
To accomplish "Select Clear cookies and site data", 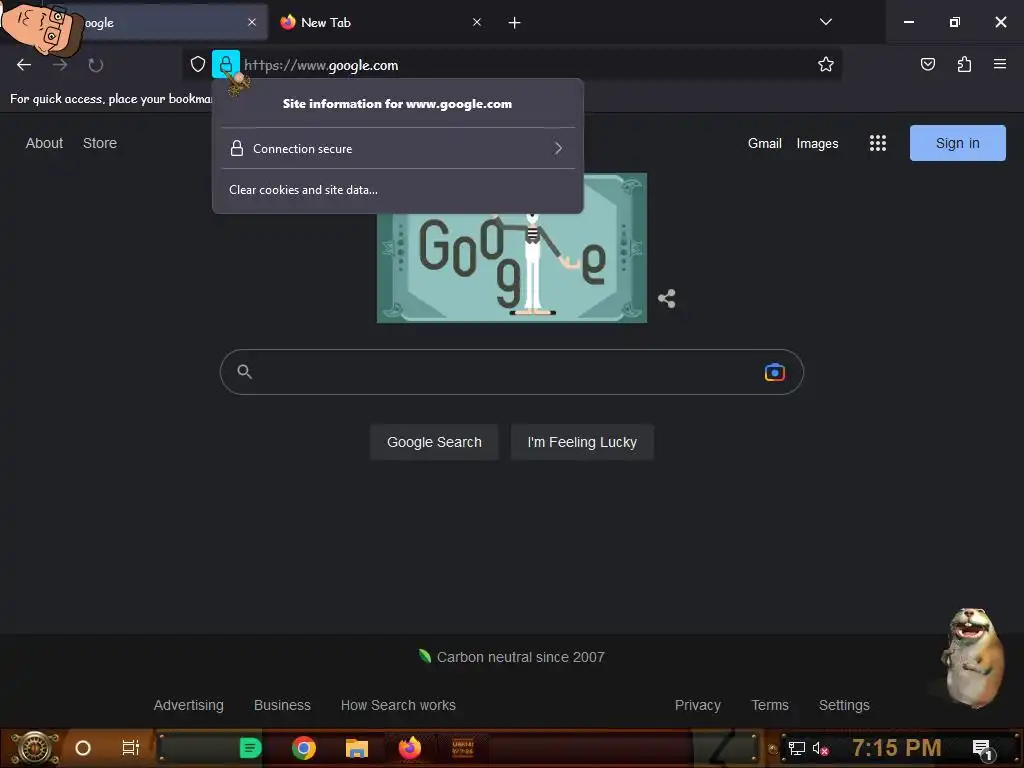I will coord(304,190).
